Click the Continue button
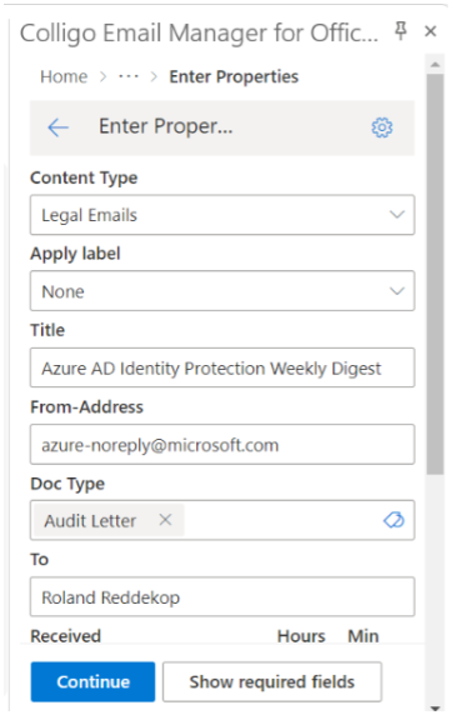The width and height of the screenshot is (453, 715). pyautogui.click(x=93, y=682)
